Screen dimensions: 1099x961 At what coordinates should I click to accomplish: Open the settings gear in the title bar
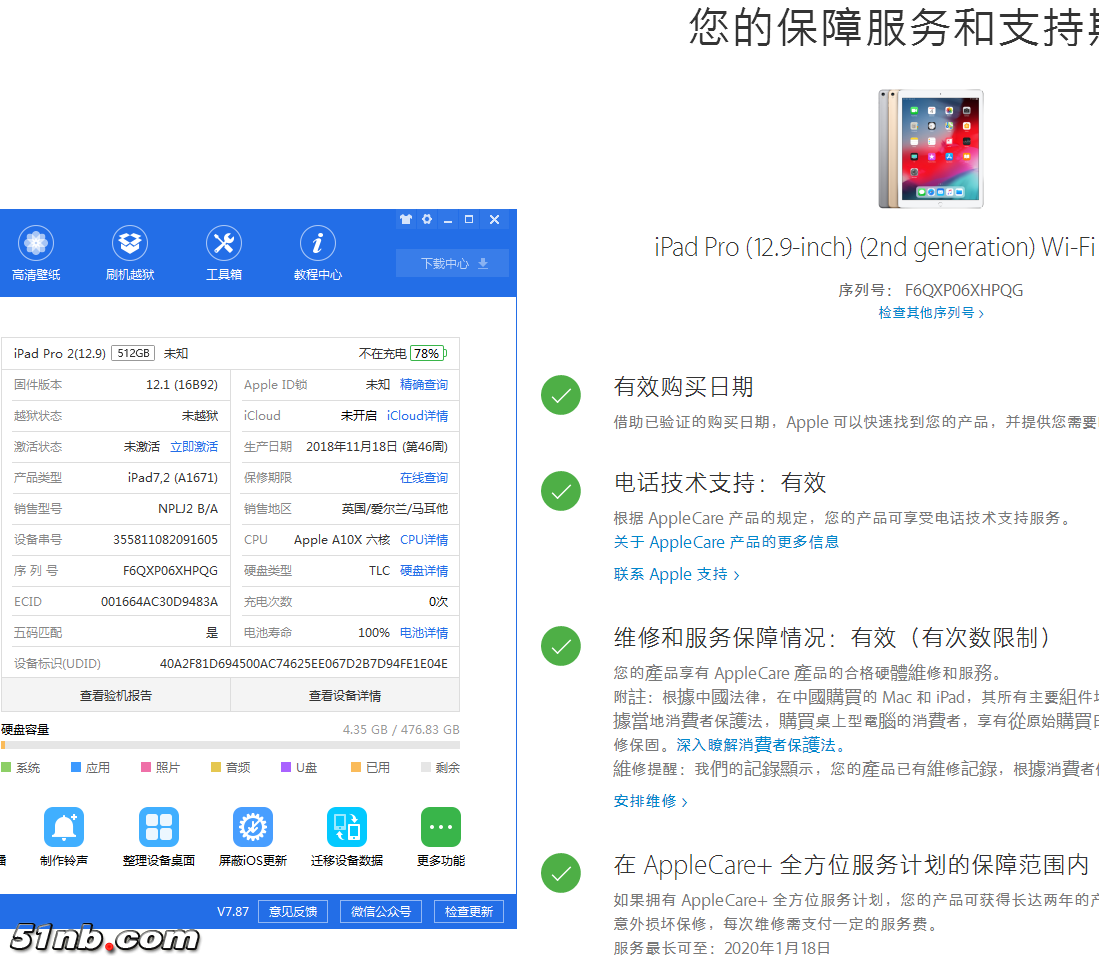[x=428, y=219]
